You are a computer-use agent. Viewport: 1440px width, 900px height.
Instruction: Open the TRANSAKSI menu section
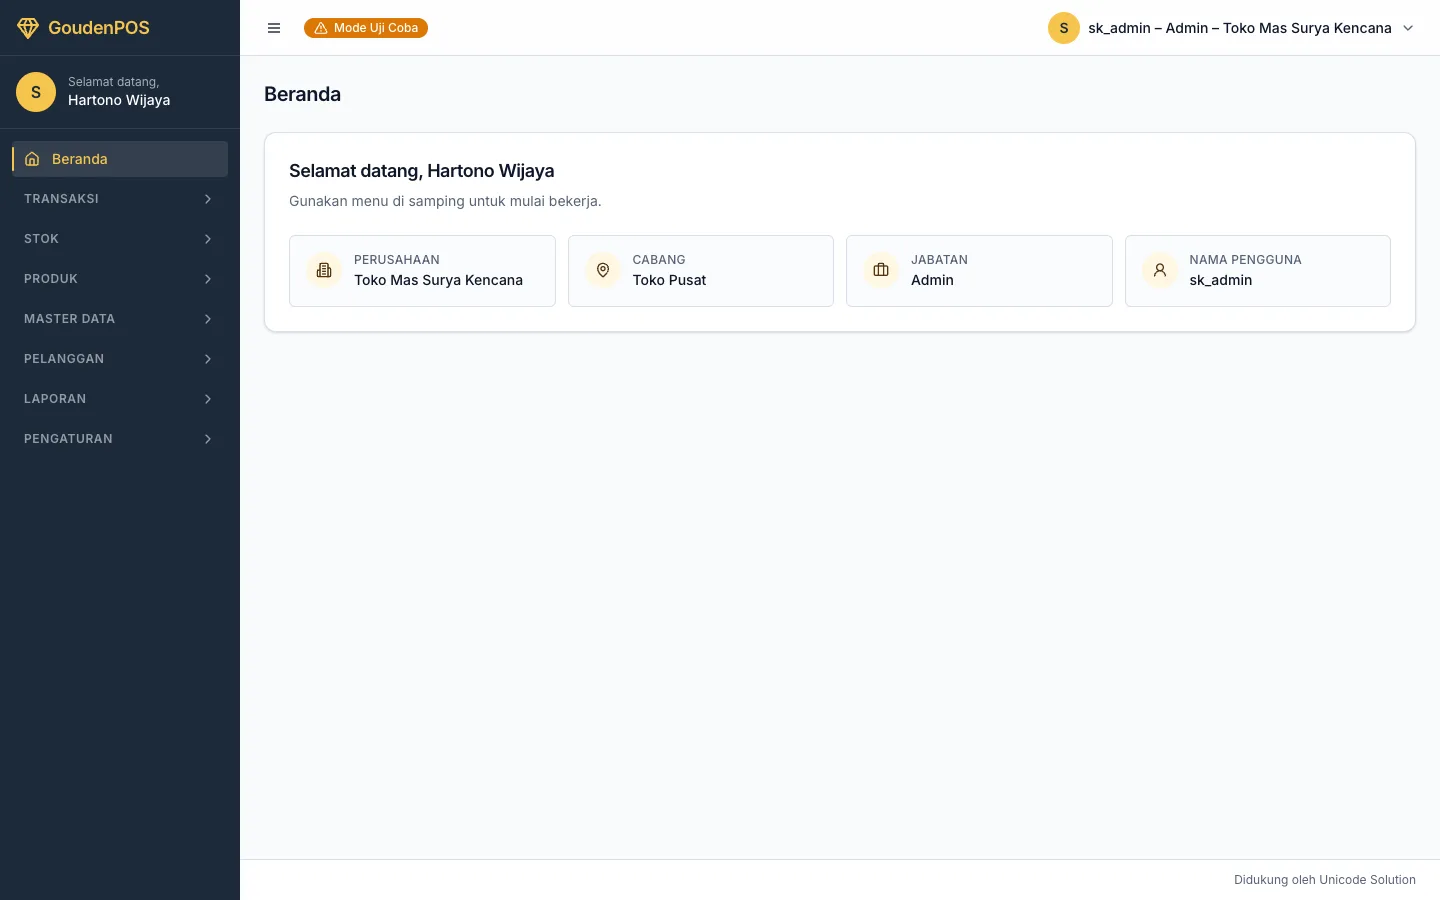pyautogui.click(x=120, y=199)
